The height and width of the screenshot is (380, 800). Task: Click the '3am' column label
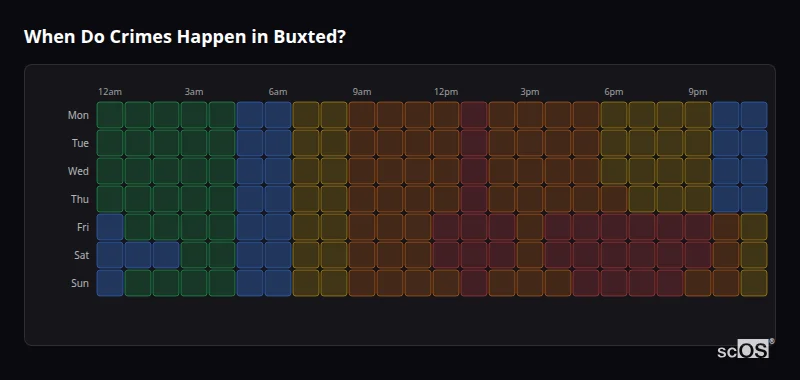pos(194,92)
